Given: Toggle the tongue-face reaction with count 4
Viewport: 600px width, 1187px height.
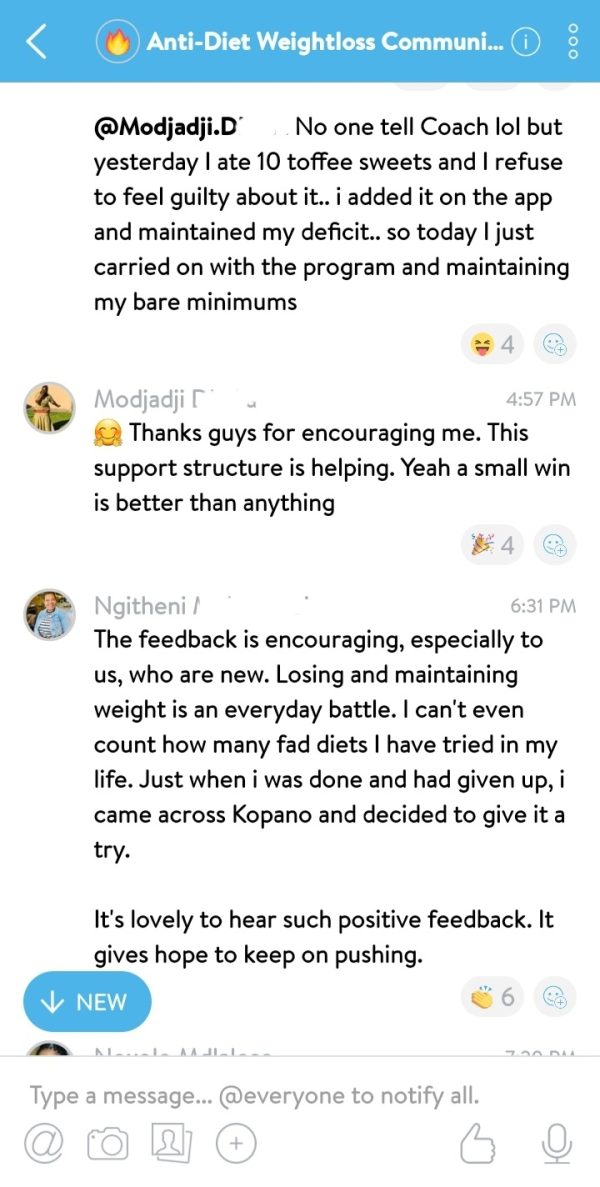Looking at the screenshot, I should [x=492, y=345].
